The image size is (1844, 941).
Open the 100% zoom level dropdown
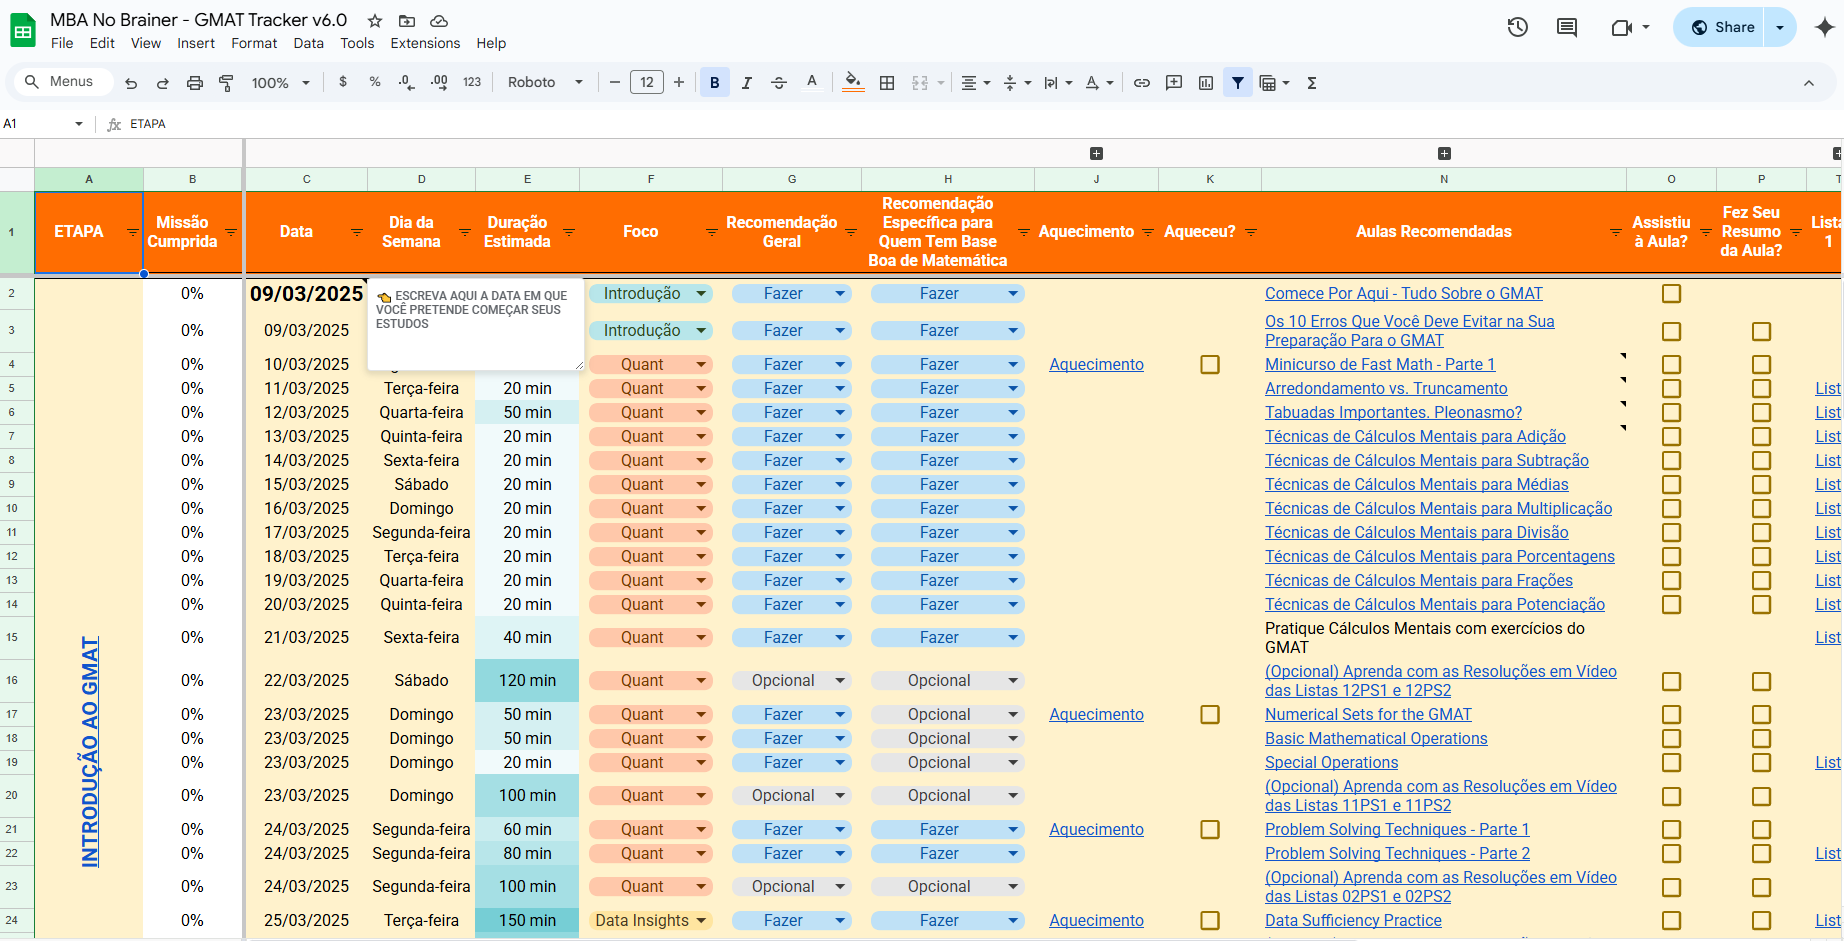click(281, 83)
